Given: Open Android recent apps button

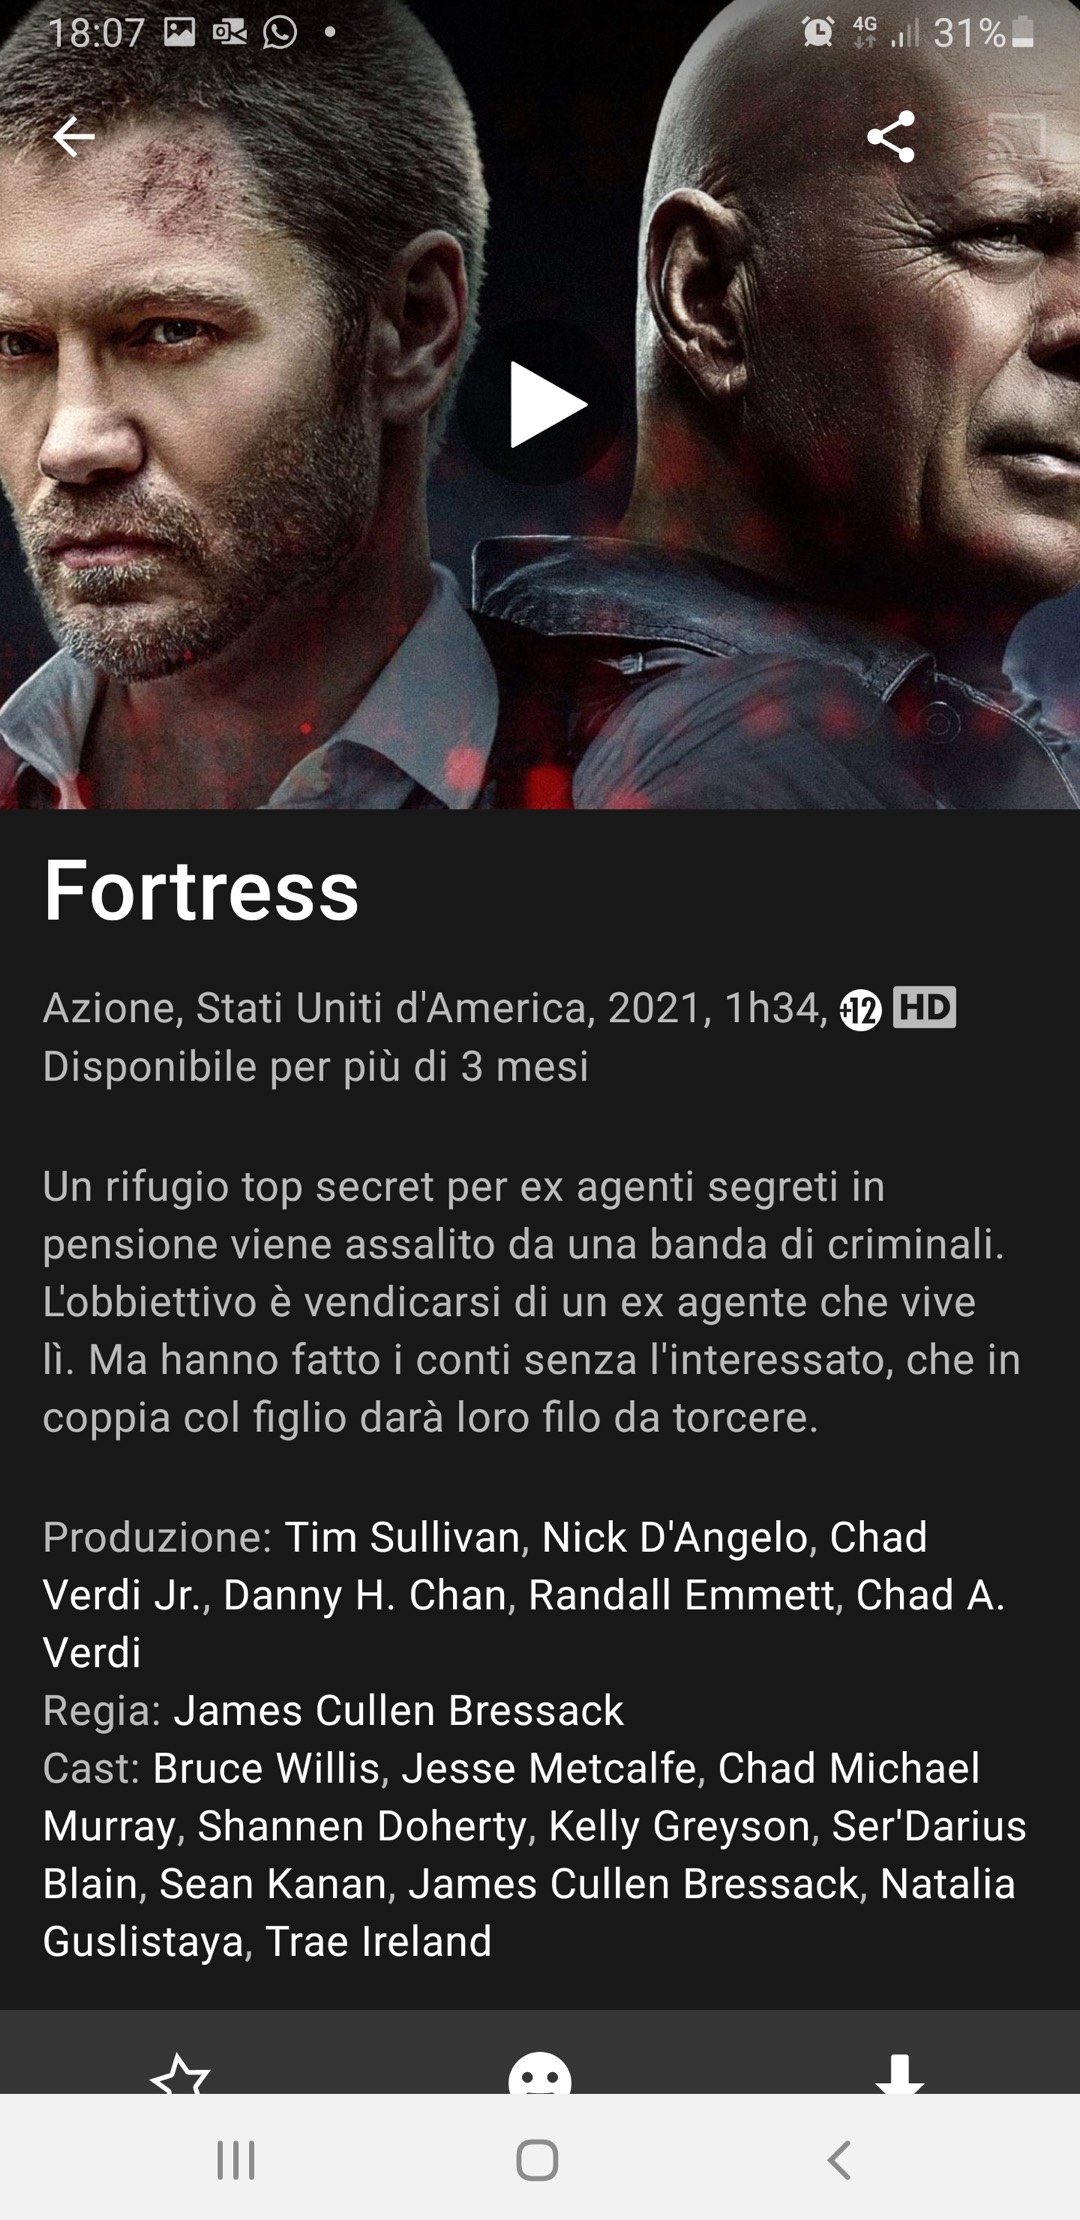Looking at the screenshot, I should coord(236,2160).
